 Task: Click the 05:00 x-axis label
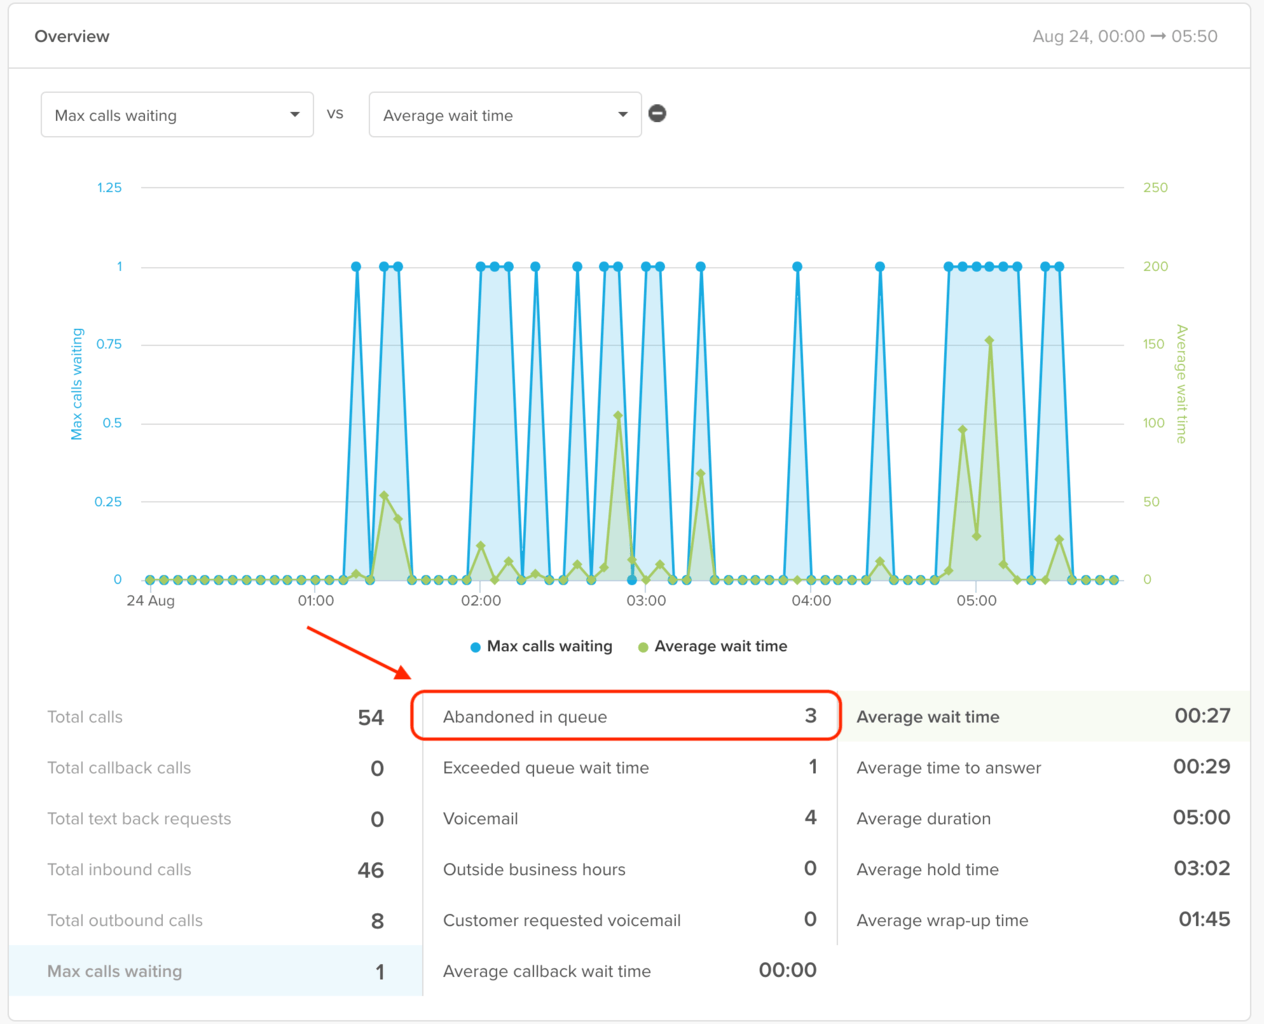977,601
